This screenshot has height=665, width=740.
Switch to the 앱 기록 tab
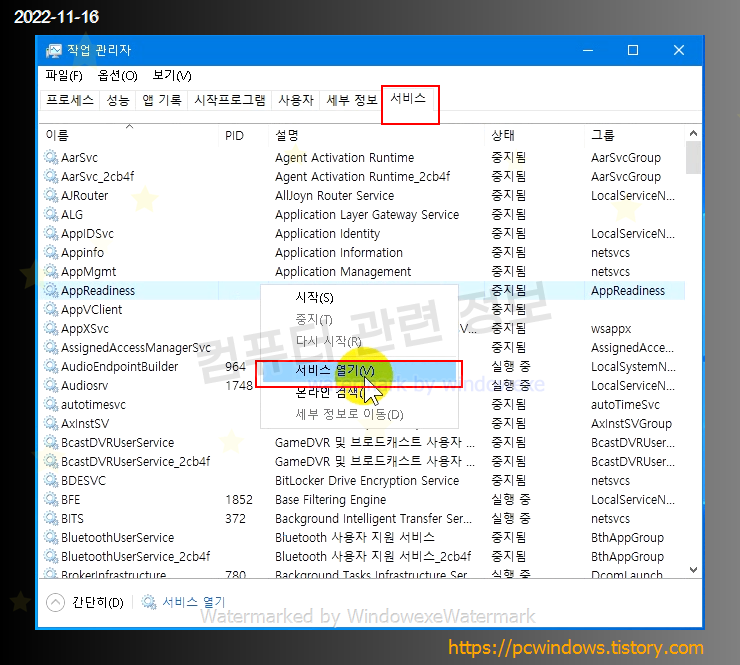pyautogui.click(x=162, y=100)
